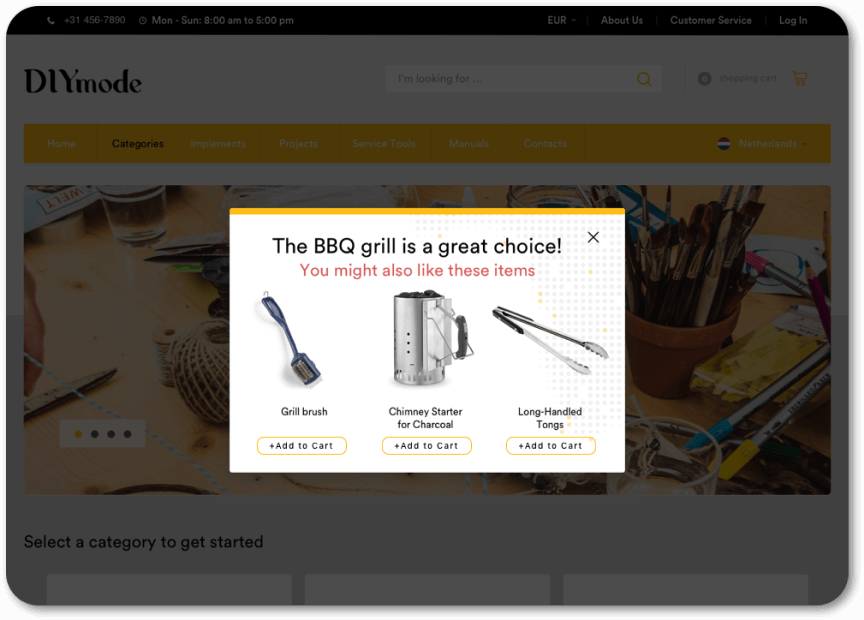864x620 pixels.
Task: Focus the "I'm looking for" search field
Action: pos(511,79)
